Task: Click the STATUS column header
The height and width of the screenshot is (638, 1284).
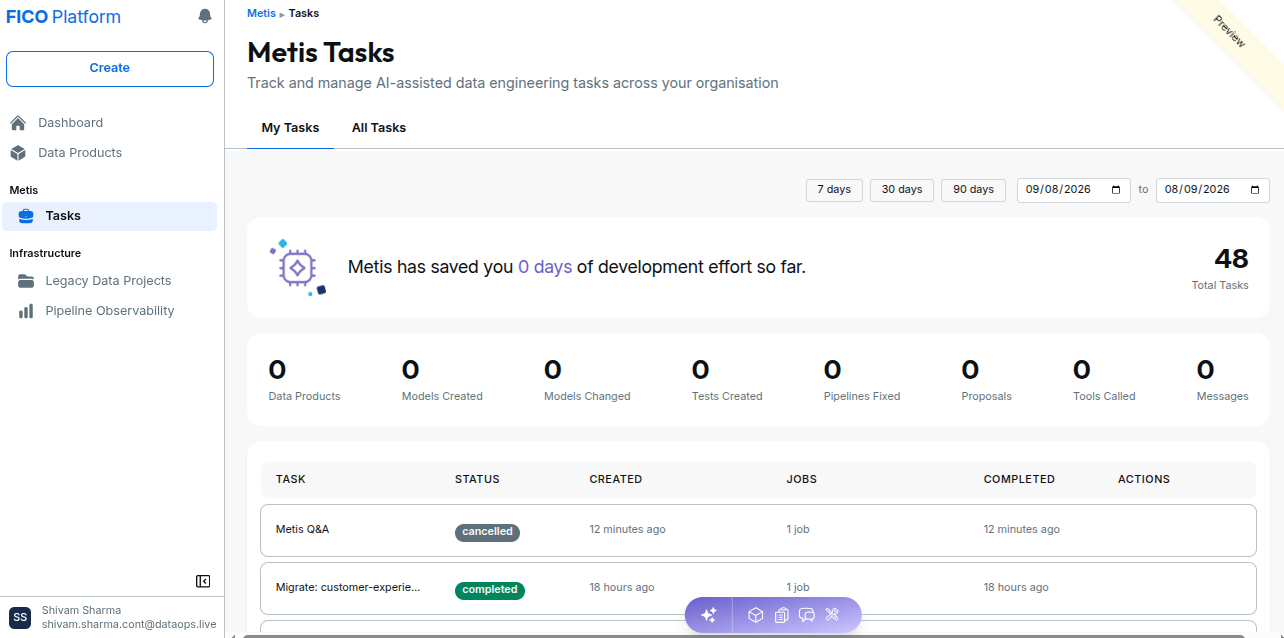Action: 477,479
